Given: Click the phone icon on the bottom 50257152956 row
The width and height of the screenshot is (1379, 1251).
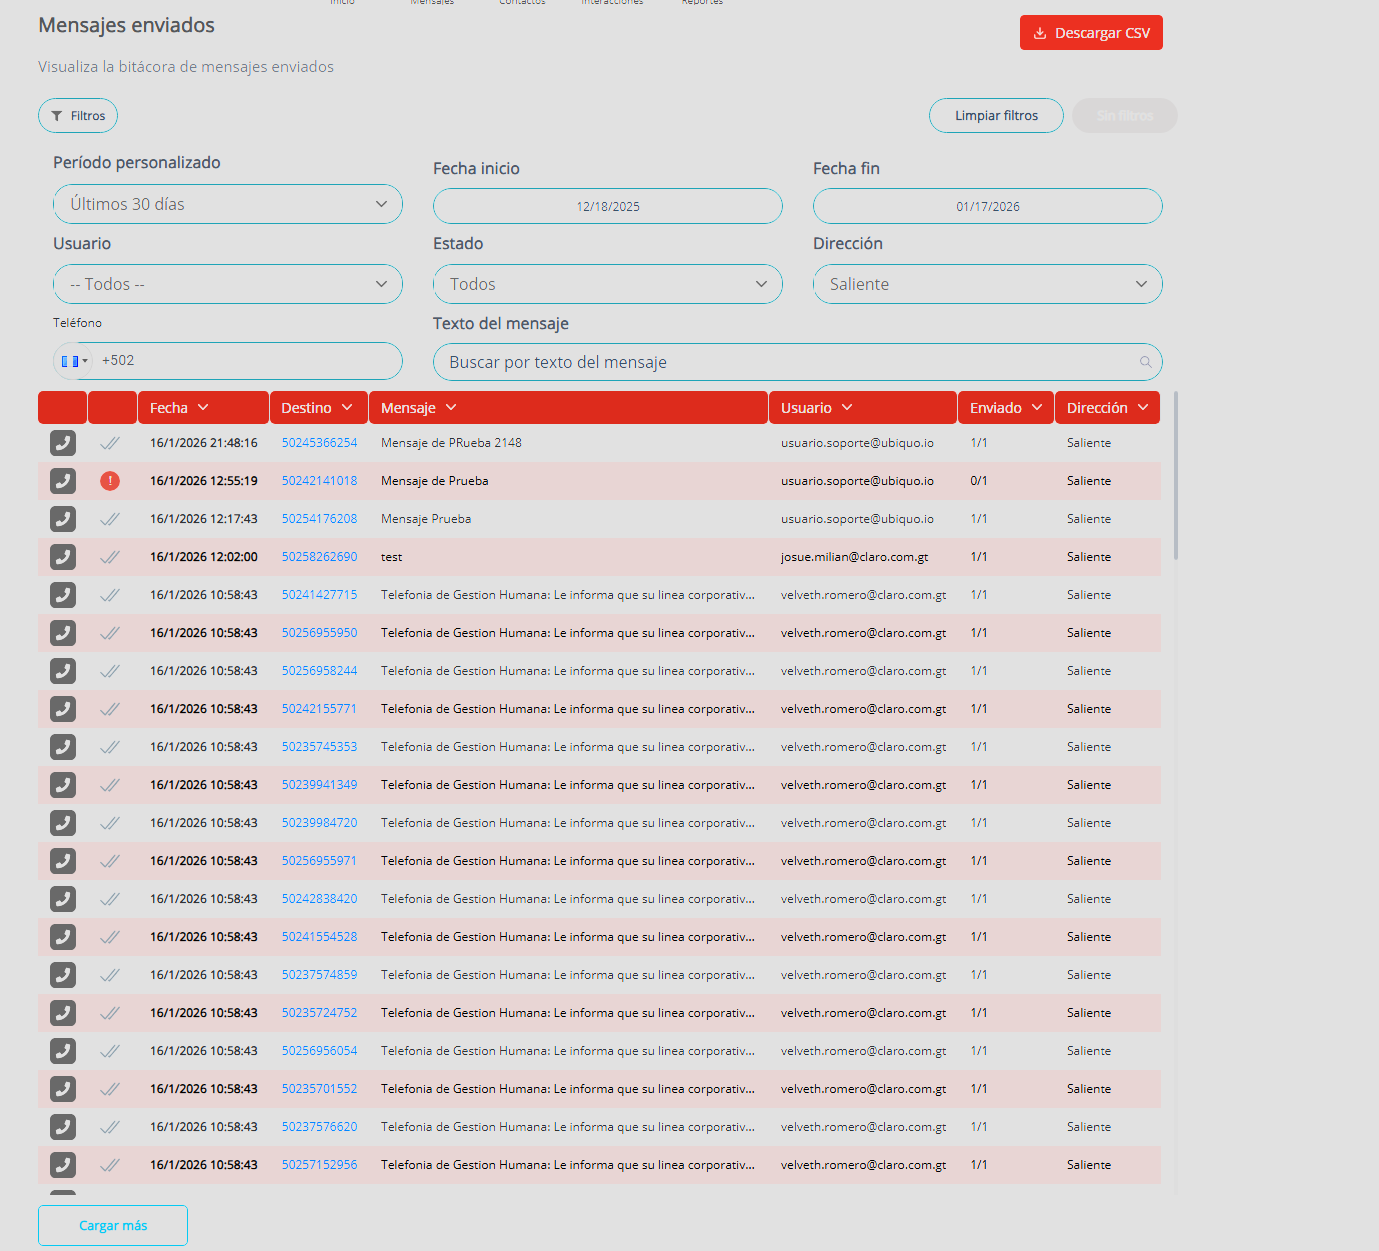Looking at the screenshot, I should click(x=62, y=1165).
